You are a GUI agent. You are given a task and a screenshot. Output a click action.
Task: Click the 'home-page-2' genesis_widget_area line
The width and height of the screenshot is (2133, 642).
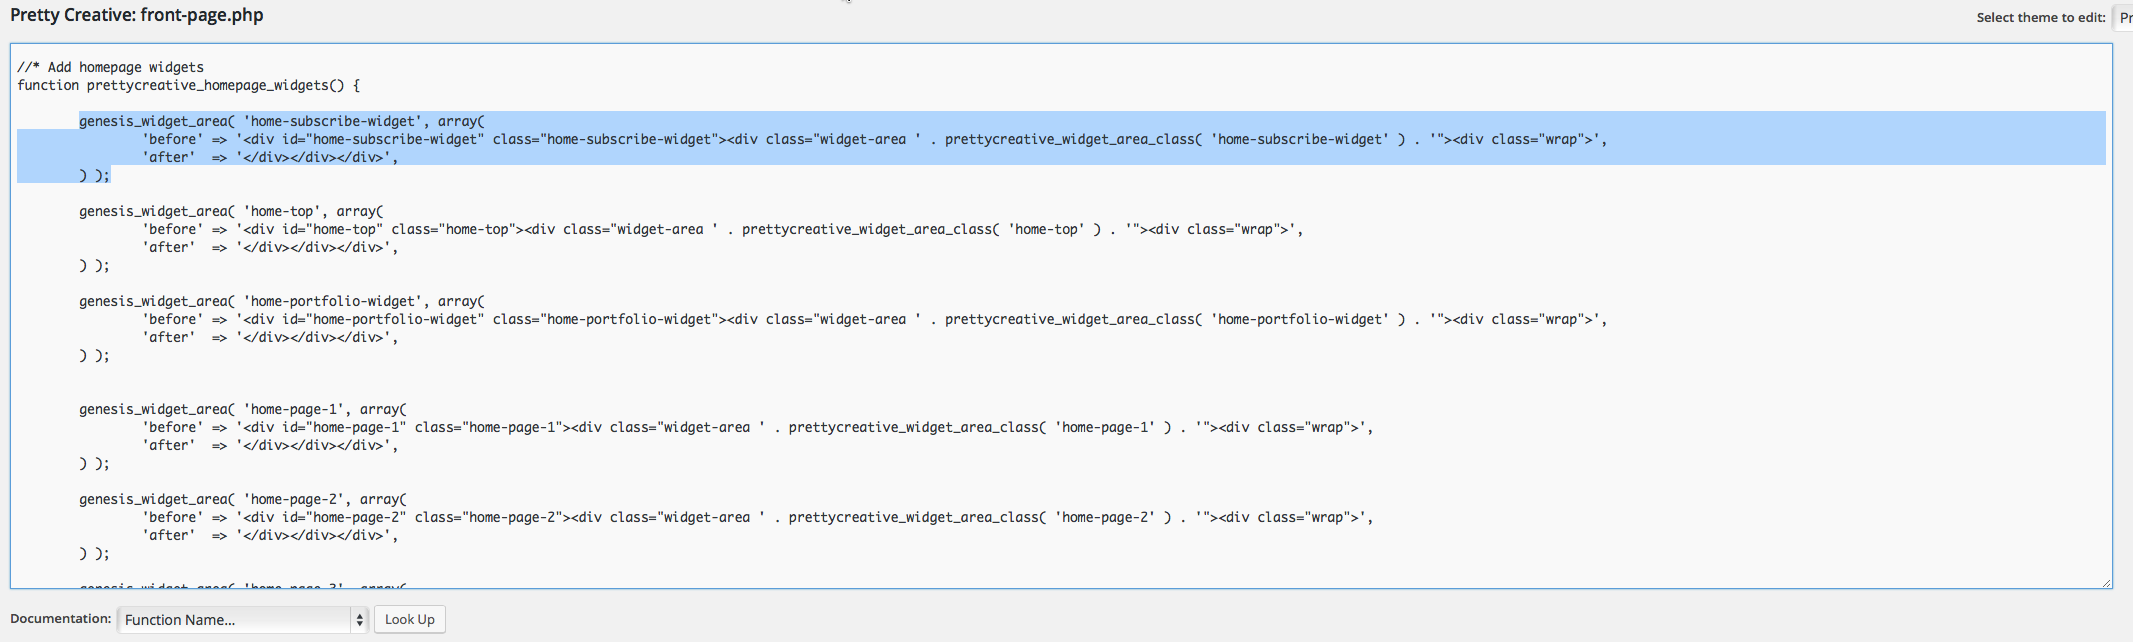(243, 499)
